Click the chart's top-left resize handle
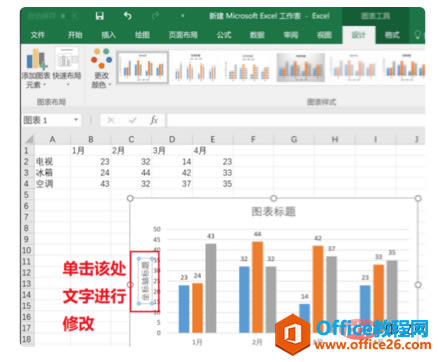The height and width of the screenshot is (362, 438). point(130,198)
